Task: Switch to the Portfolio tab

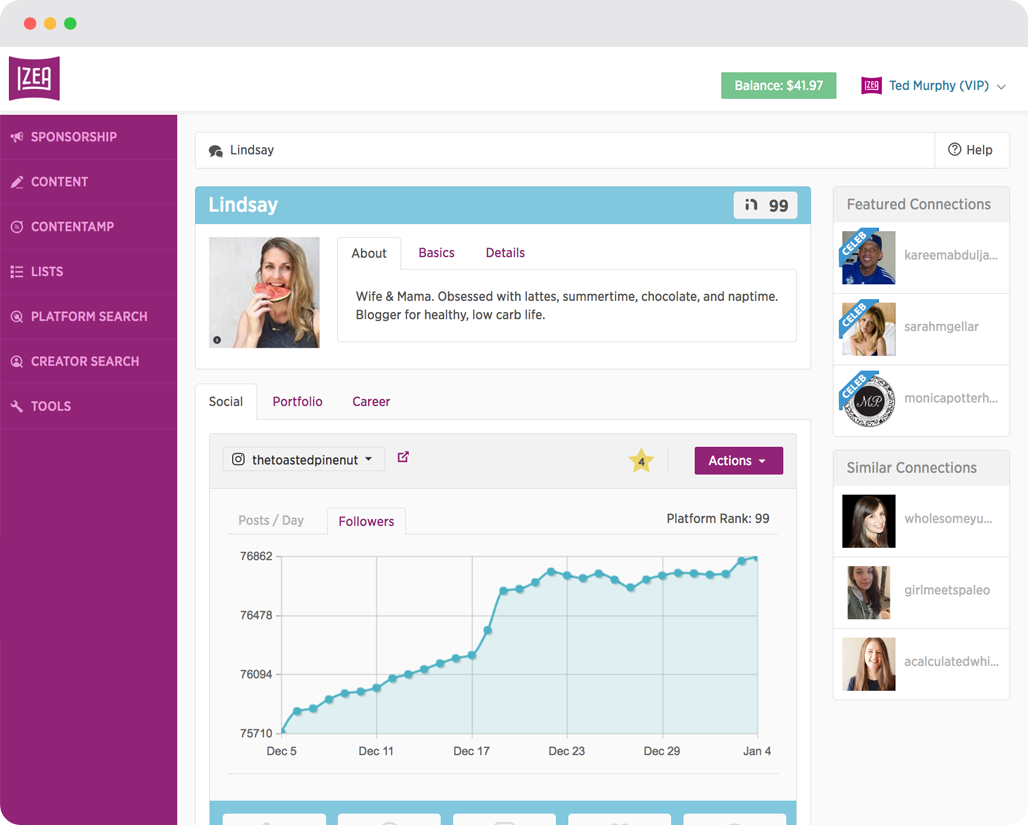Action: [297, 401]
